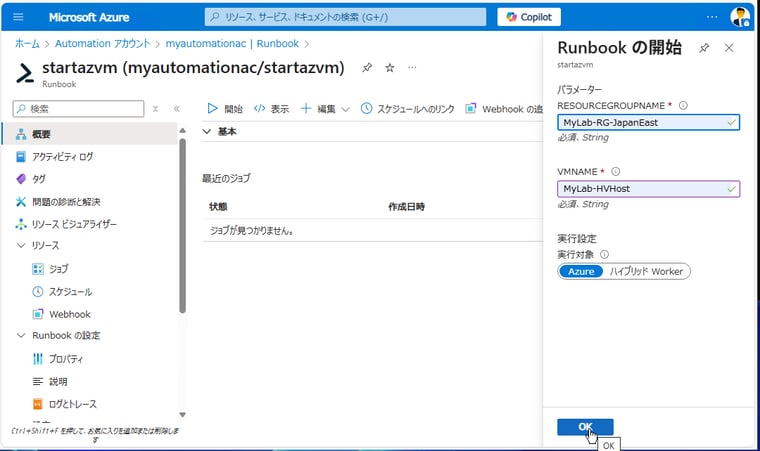760x451 pixels.
Task: Collapse the リソース sidebar group
Action: point(21,245)
